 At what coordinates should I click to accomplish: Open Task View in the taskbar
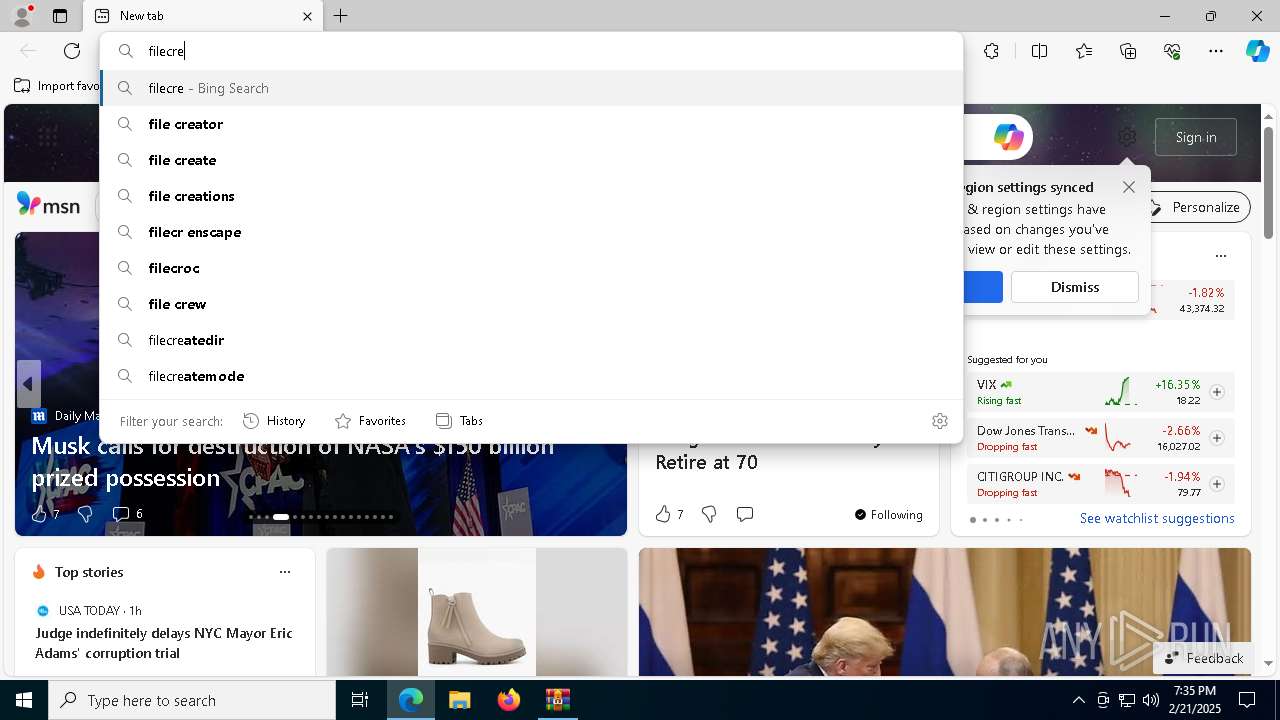click(360, 700)
